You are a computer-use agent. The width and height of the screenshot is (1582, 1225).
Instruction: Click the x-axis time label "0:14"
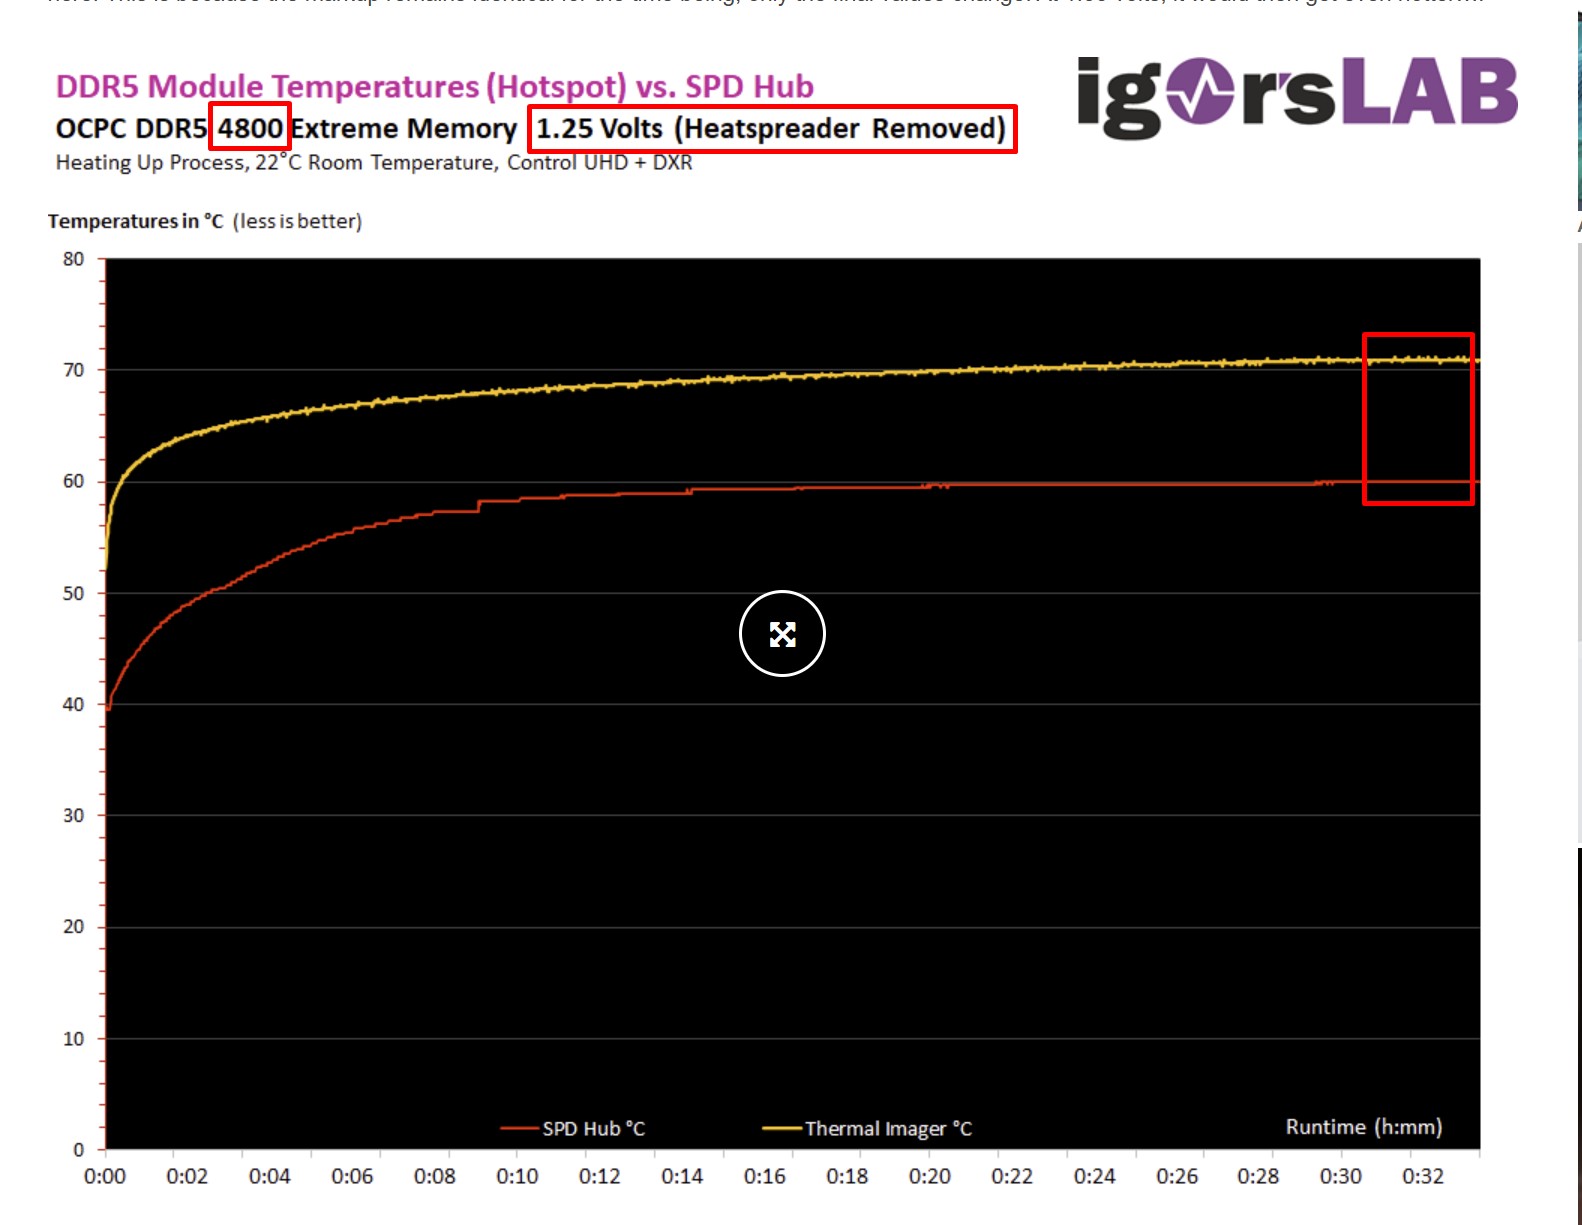(682, 1176)
